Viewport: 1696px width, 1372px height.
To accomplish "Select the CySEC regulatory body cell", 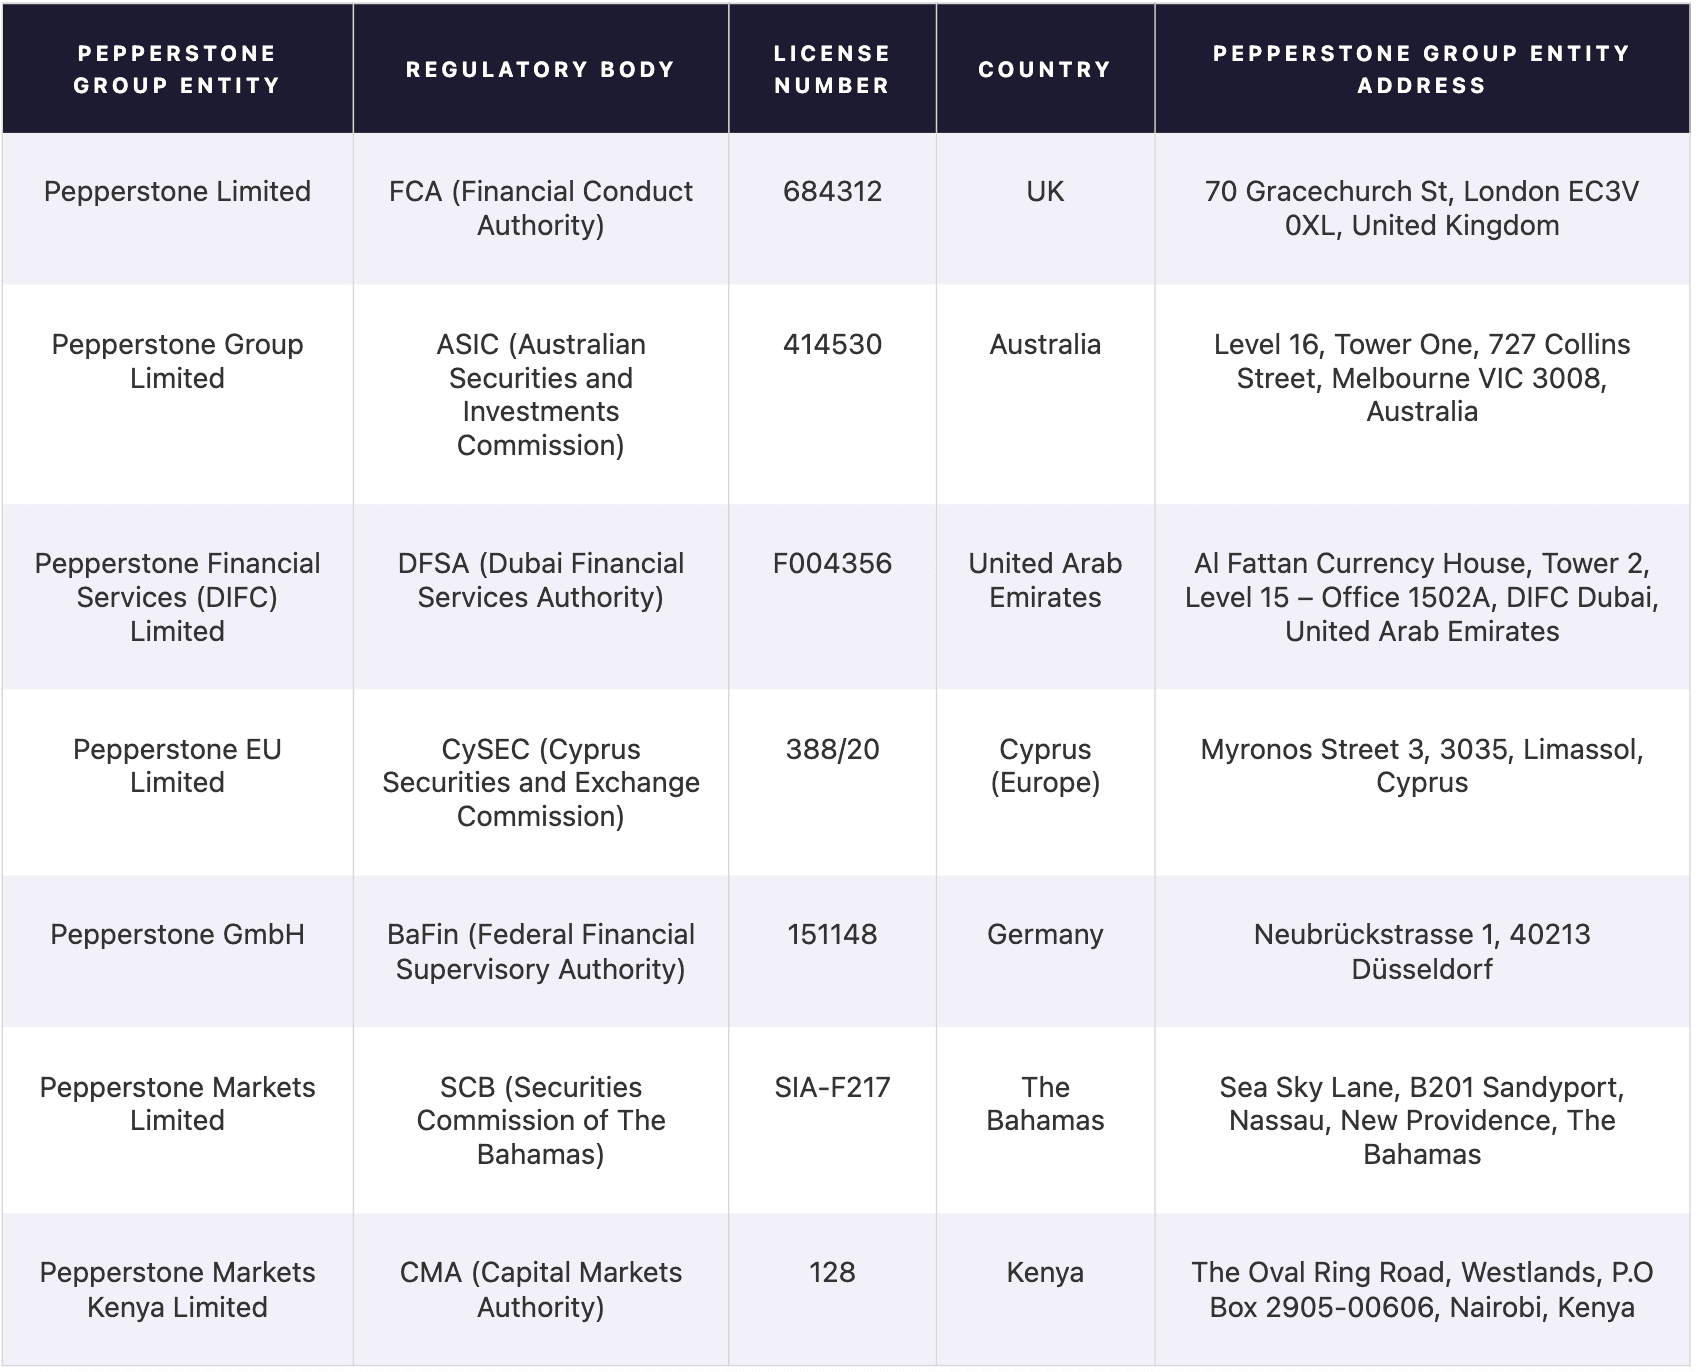I will [541, 783].
